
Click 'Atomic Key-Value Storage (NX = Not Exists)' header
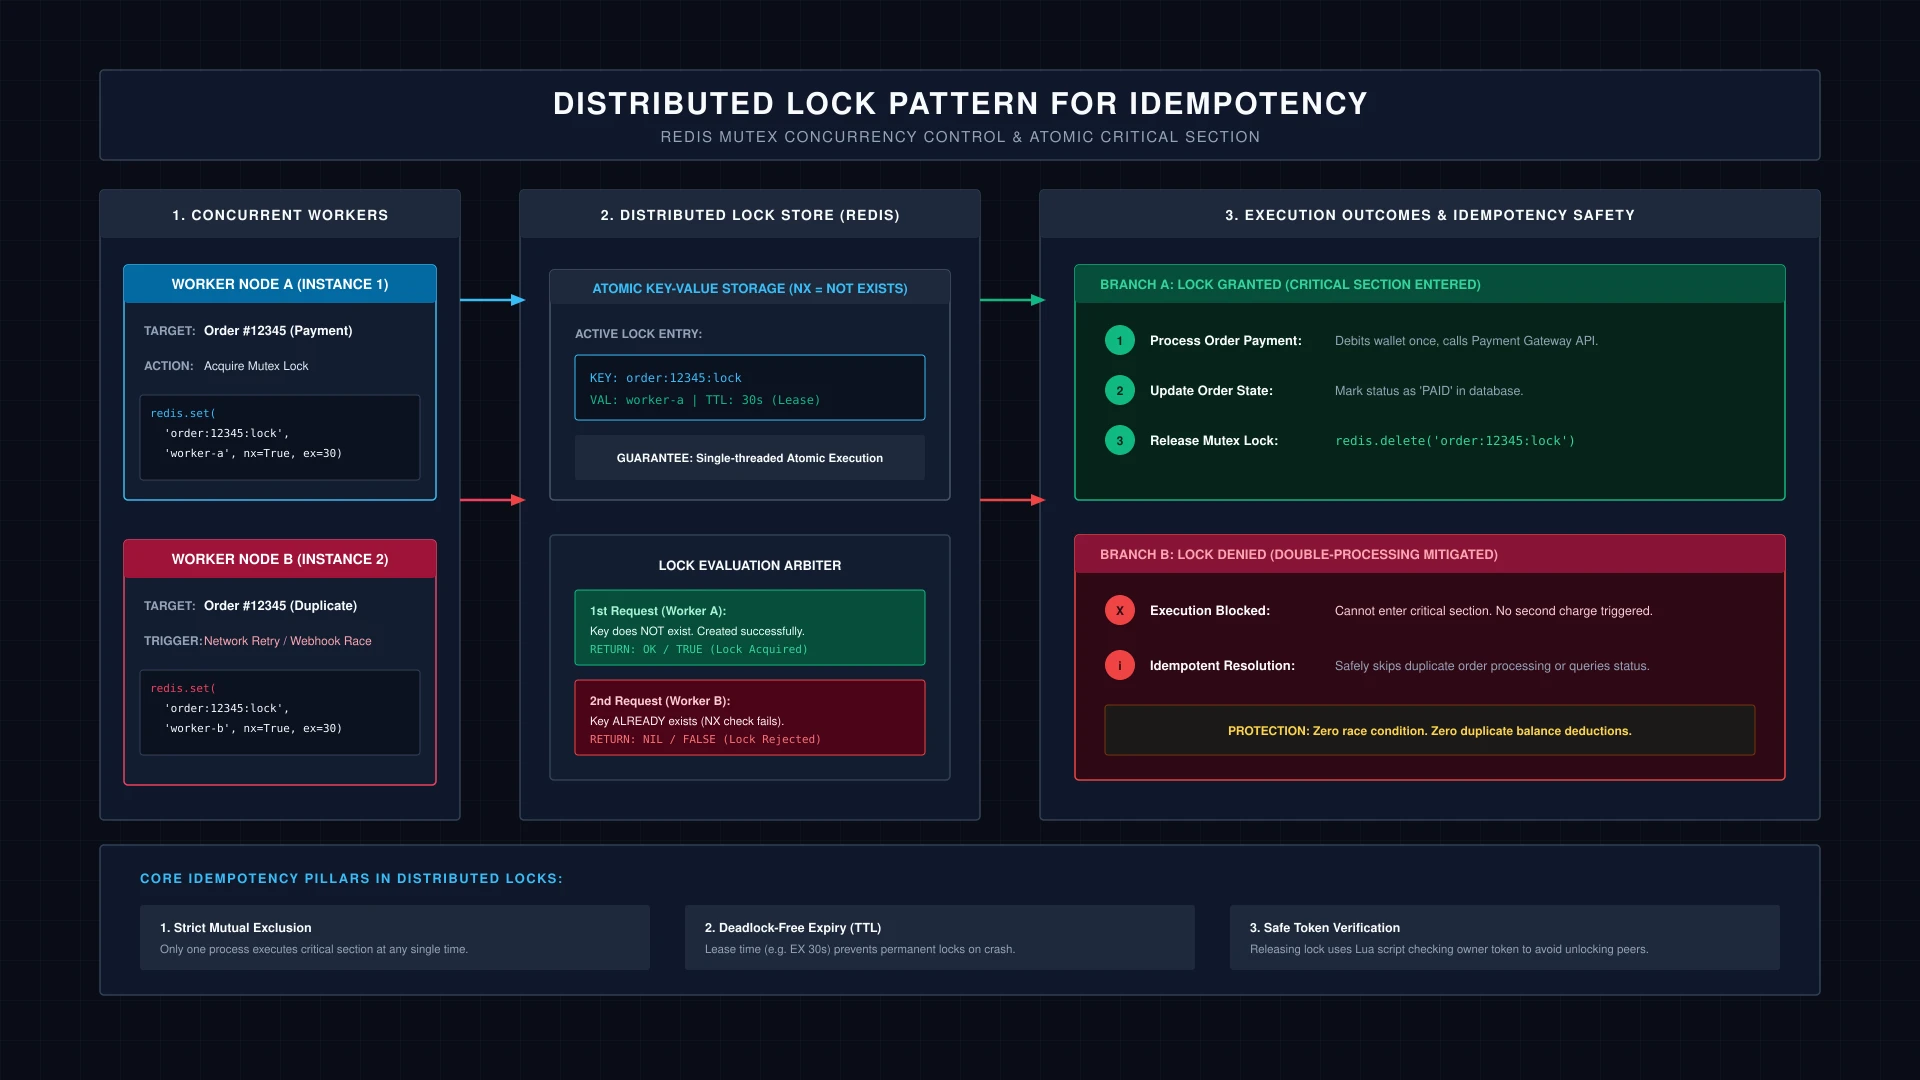coord(750,288)
